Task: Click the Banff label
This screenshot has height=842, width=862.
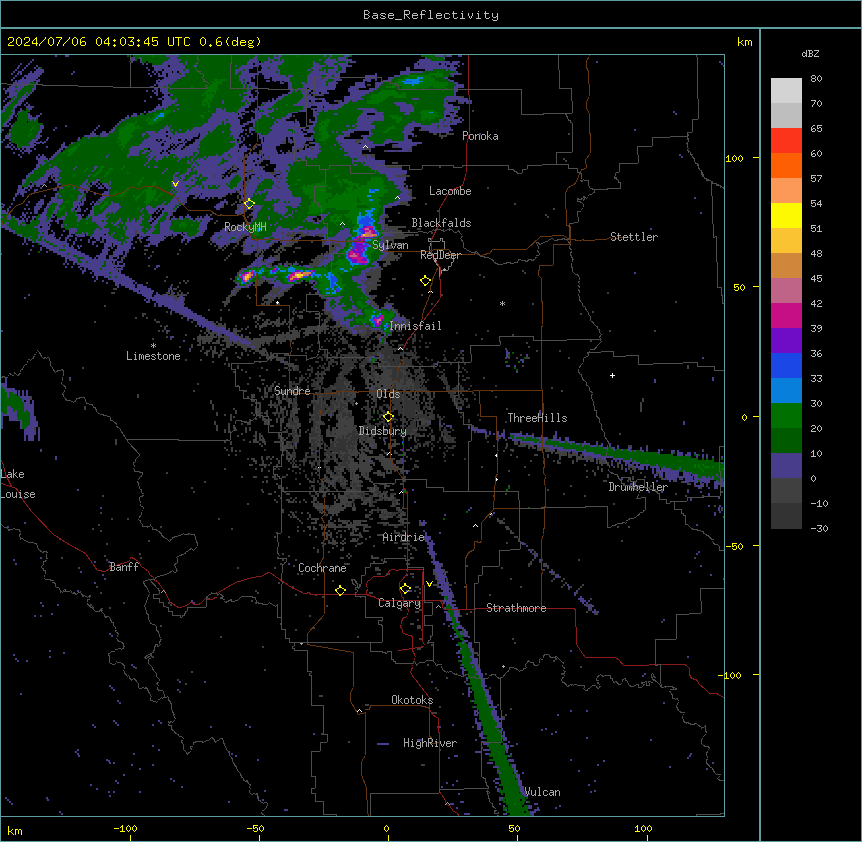Action: [124, 567]
